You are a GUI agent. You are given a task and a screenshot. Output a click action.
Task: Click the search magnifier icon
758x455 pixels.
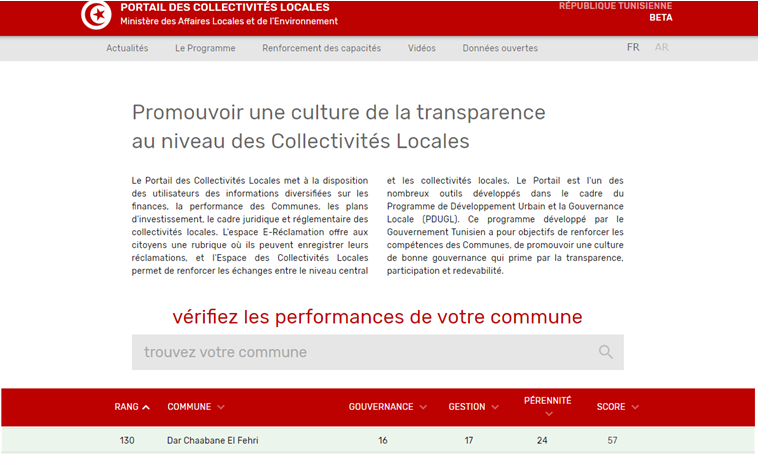pos(606,352)
